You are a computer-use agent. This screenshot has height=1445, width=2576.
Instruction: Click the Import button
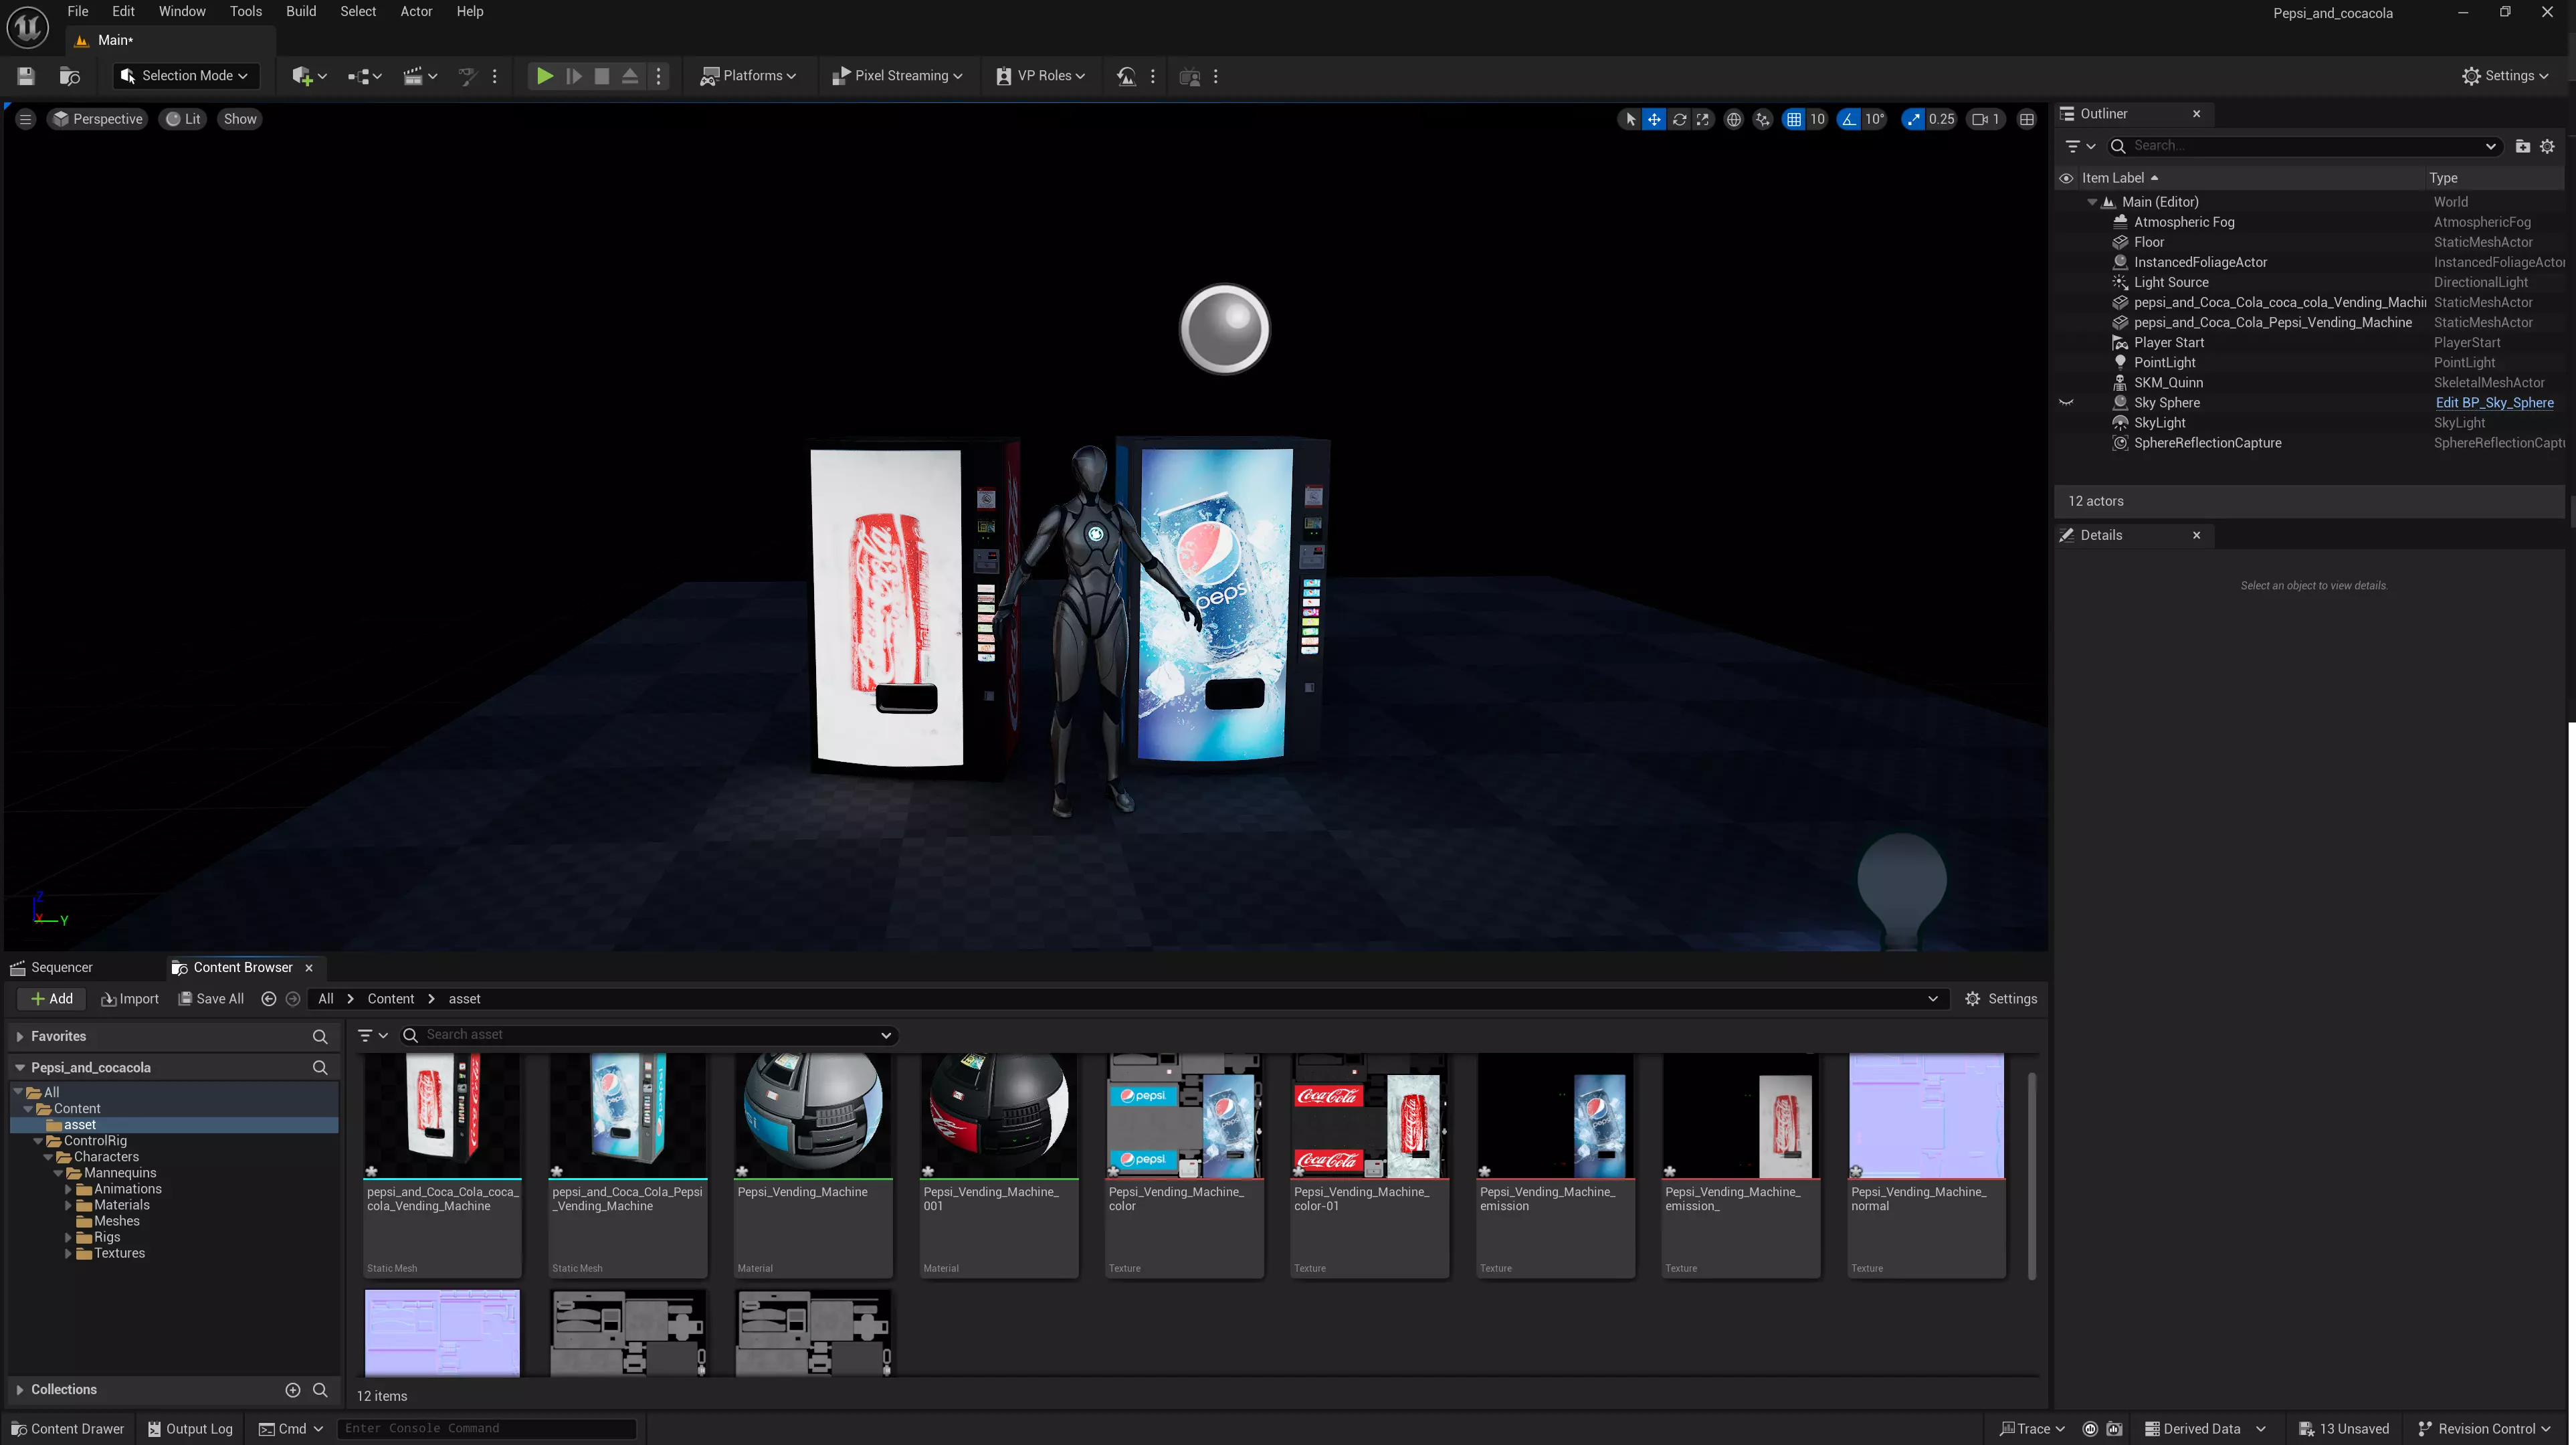pos(130,999)
